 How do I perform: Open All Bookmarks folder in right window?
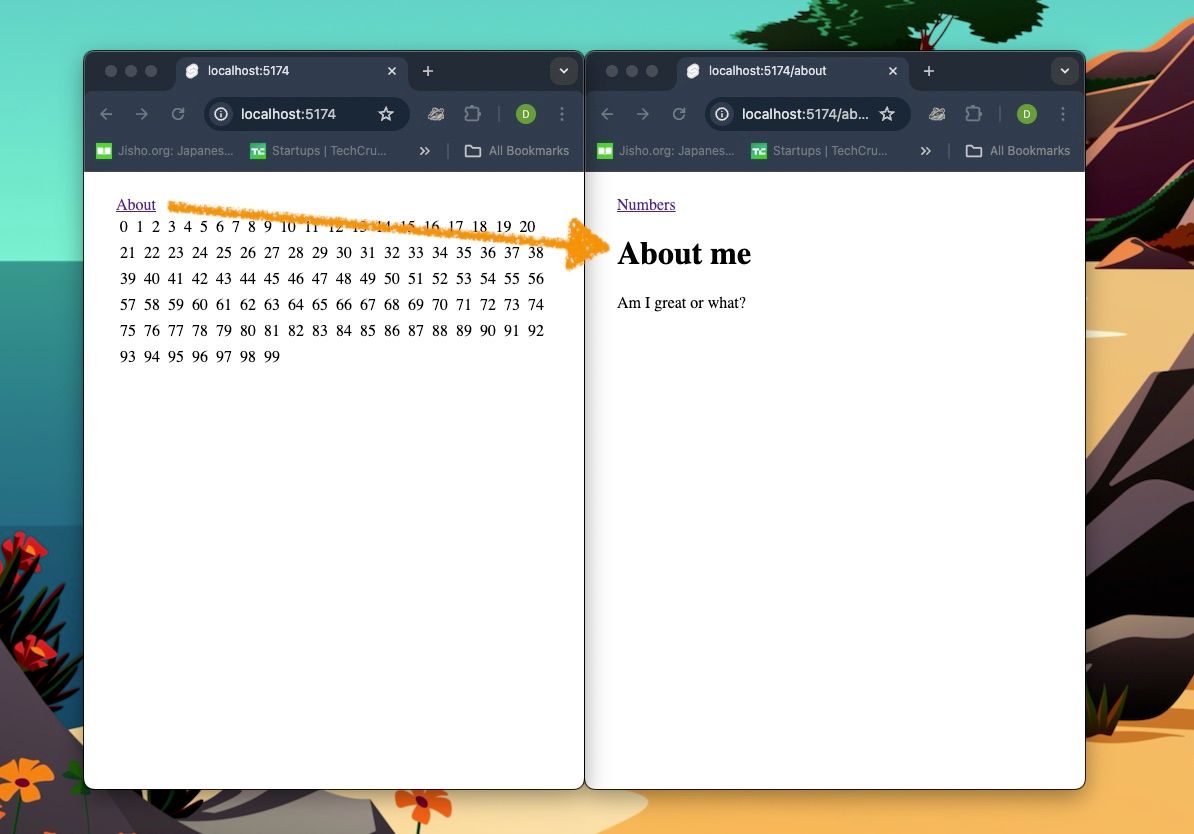pyautogui.click(x=1018, y=151)
